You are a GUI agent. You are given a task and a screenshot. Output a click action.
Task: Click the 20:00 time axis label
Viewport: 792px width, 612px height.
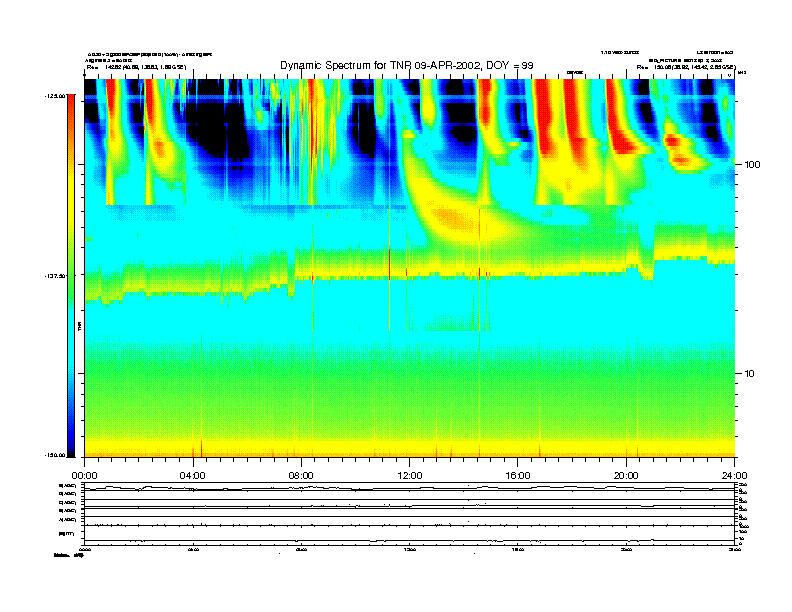tap(626, 476)
